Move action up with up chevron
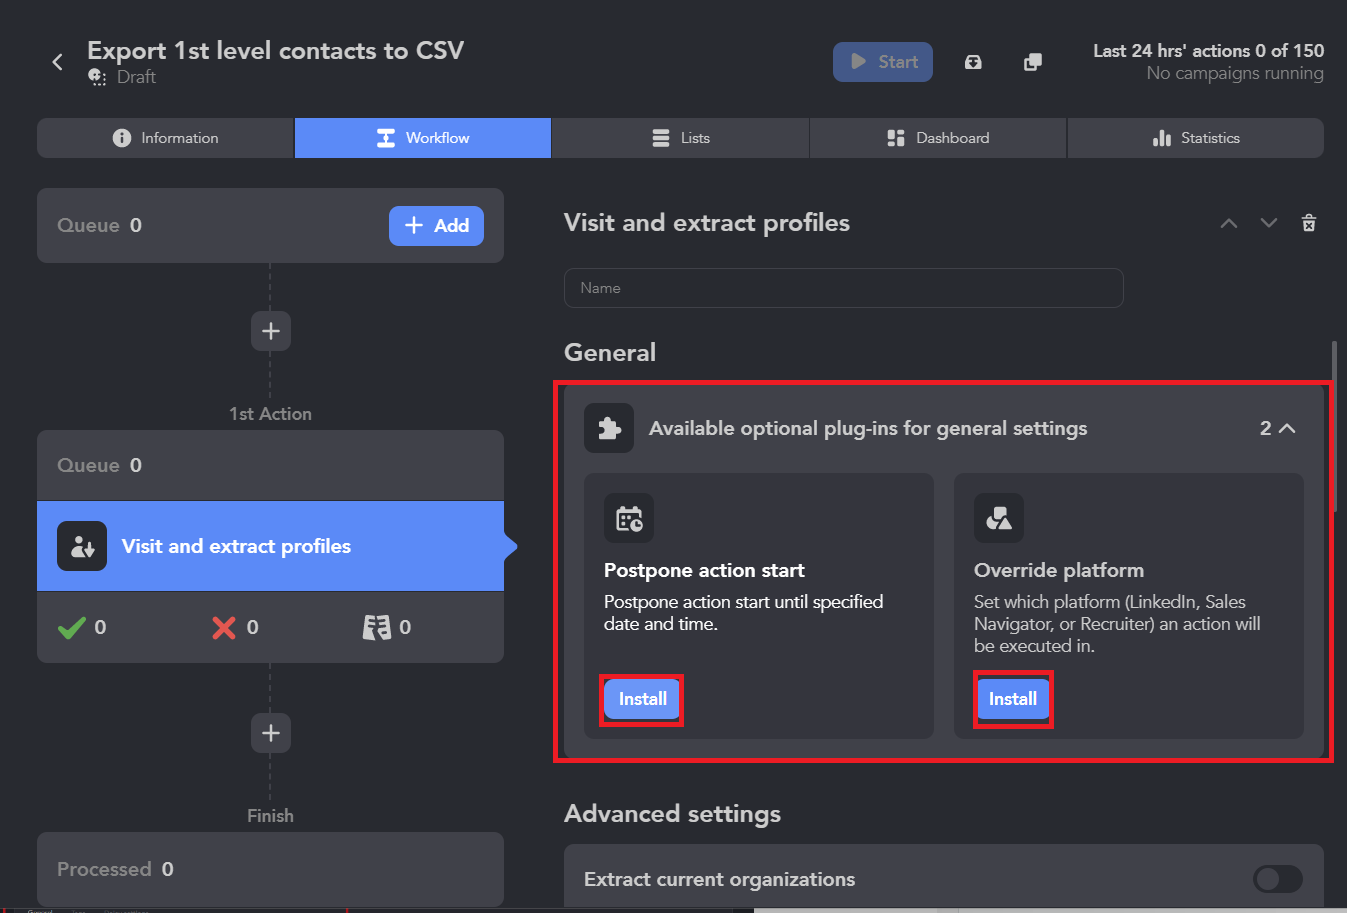Image resolution: width=1347 pixels, height=913 pixels. pos(1229,223)
